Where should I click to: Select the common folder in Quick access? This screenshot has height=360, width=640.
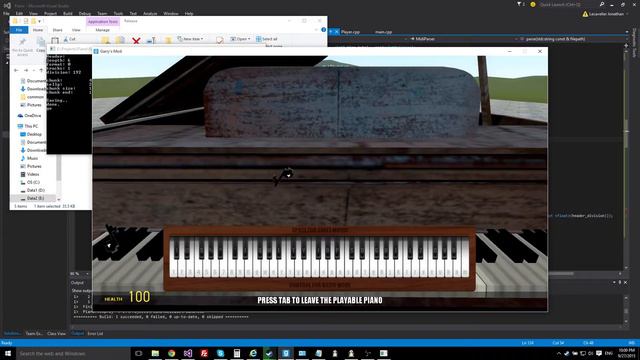[32, 97]
